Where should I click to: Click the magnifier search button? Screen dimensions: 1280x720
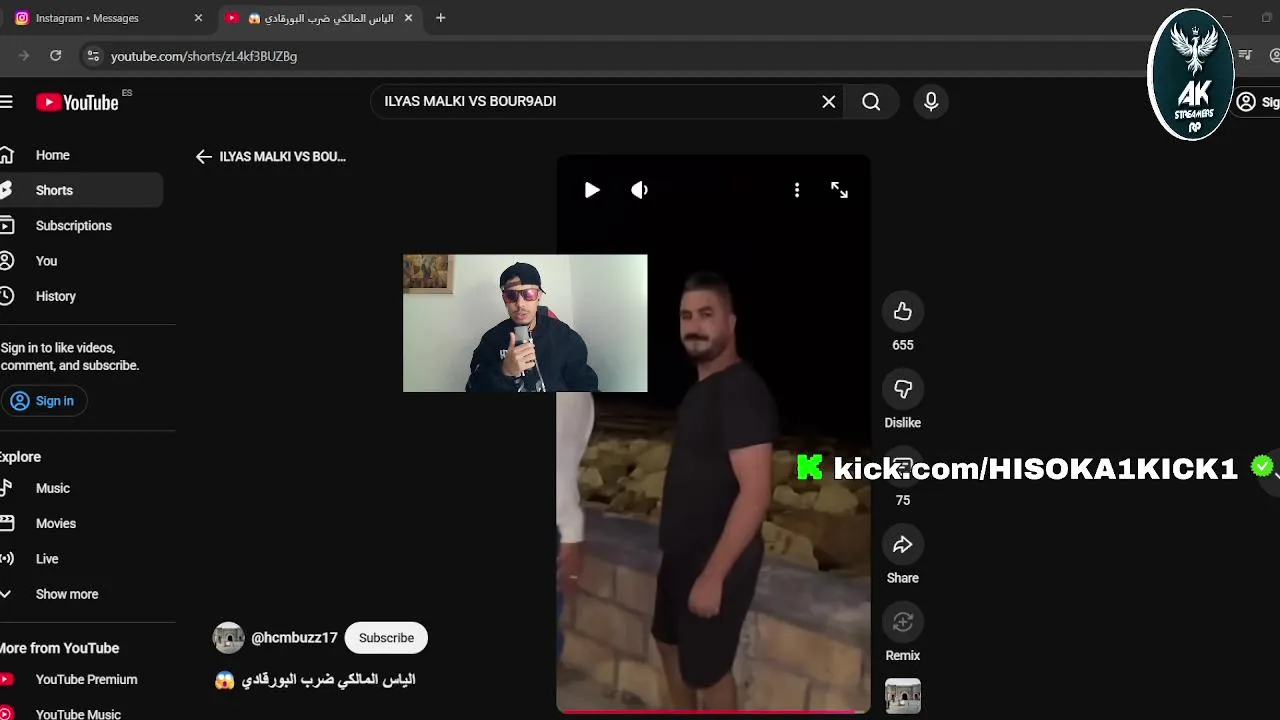tap(871, 101)
